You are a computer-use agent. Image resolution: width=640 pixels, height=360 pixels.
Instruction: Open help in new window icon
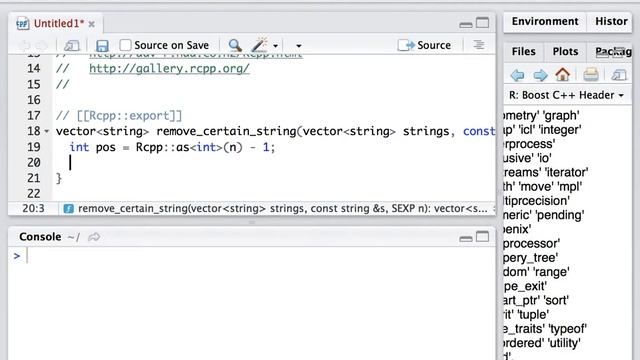pos(619,75)
